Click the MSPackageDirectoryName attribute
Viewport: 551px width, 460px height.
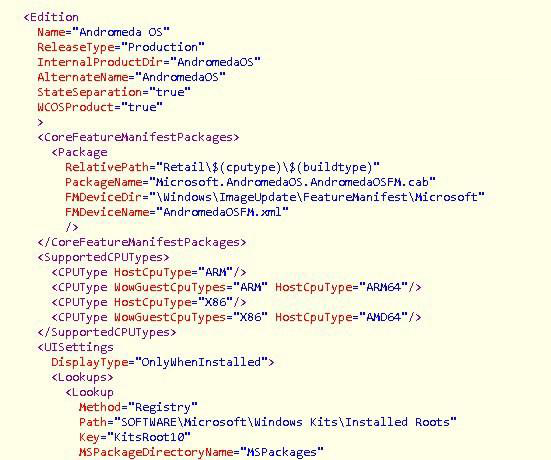click(156, 453)
